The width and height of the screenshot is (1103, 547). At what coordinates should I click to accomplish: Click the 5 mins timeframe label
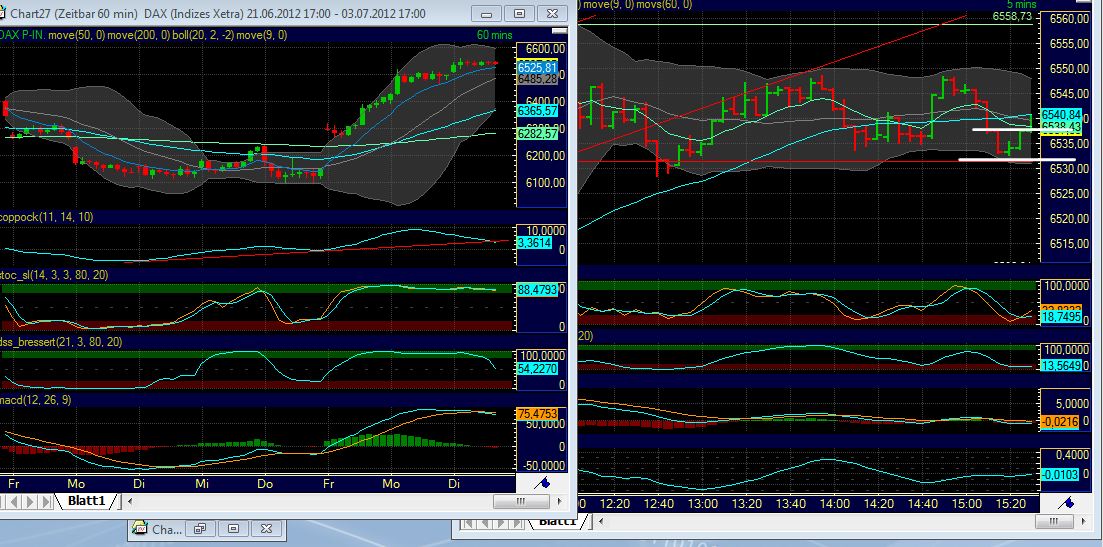[x=1021, y=5]
